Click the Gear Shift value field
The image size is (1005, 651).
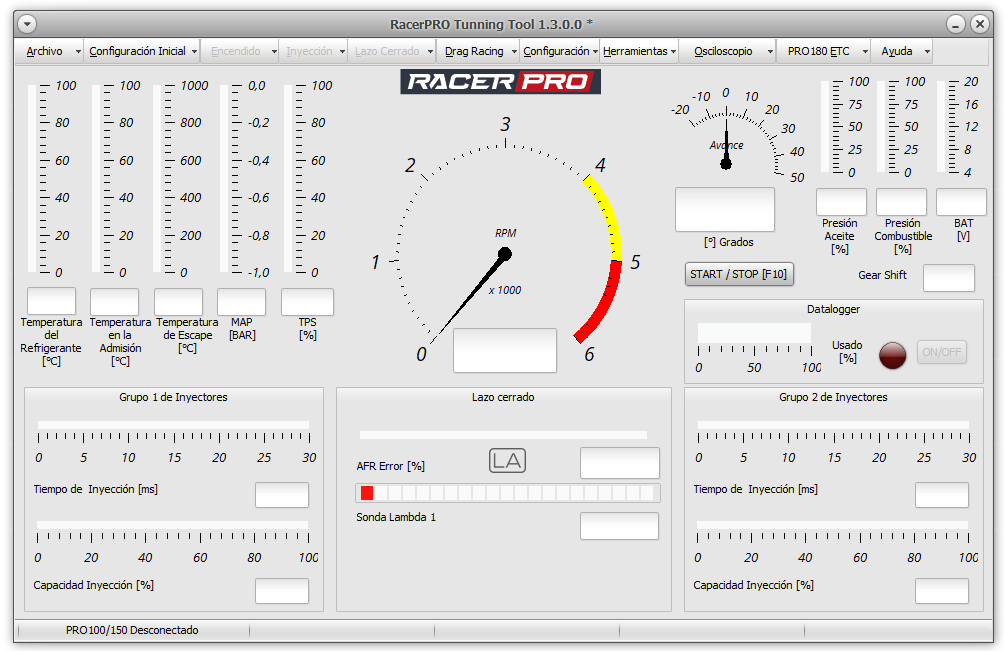[949, 278]
